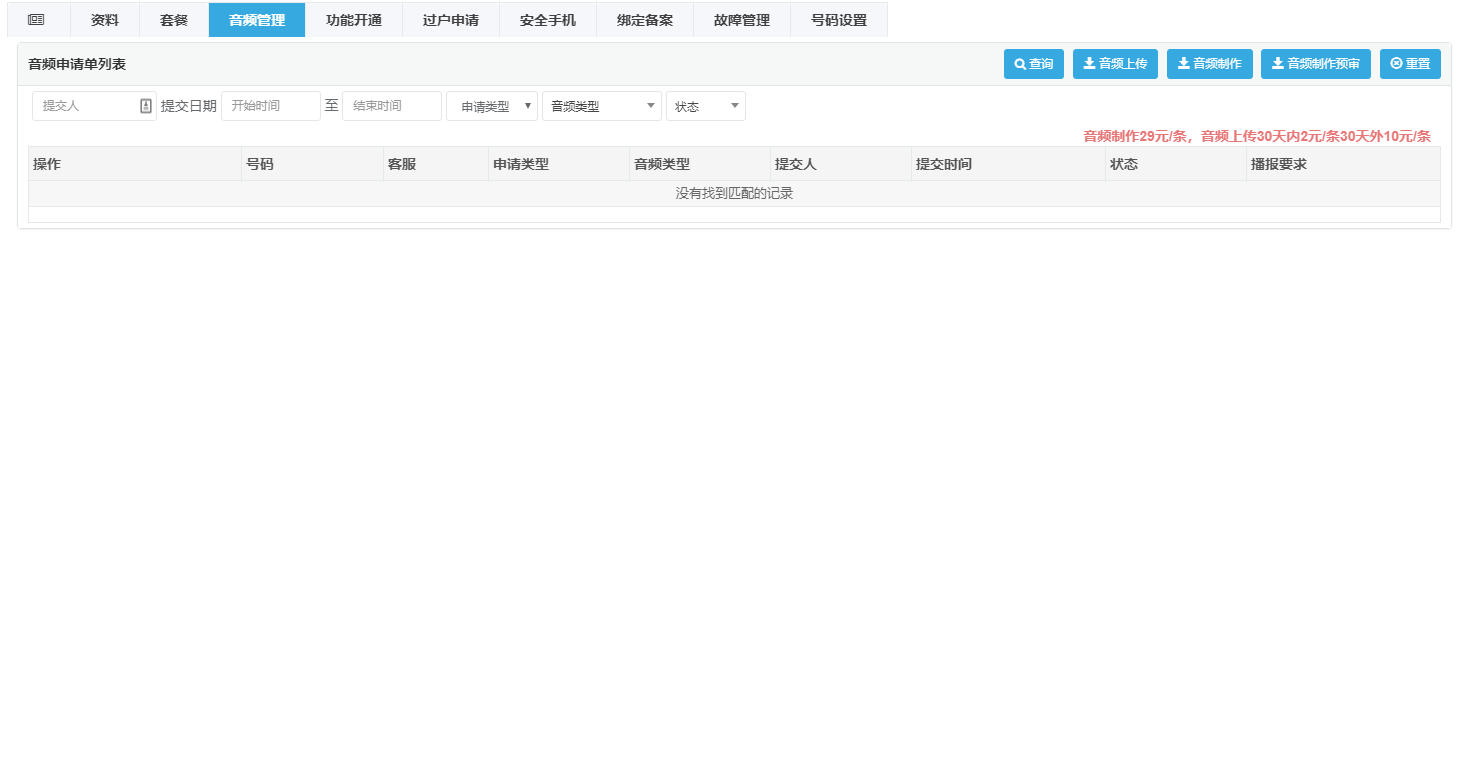
Task: Click the 开始时间 date input
Action: (x=270, y=106)
